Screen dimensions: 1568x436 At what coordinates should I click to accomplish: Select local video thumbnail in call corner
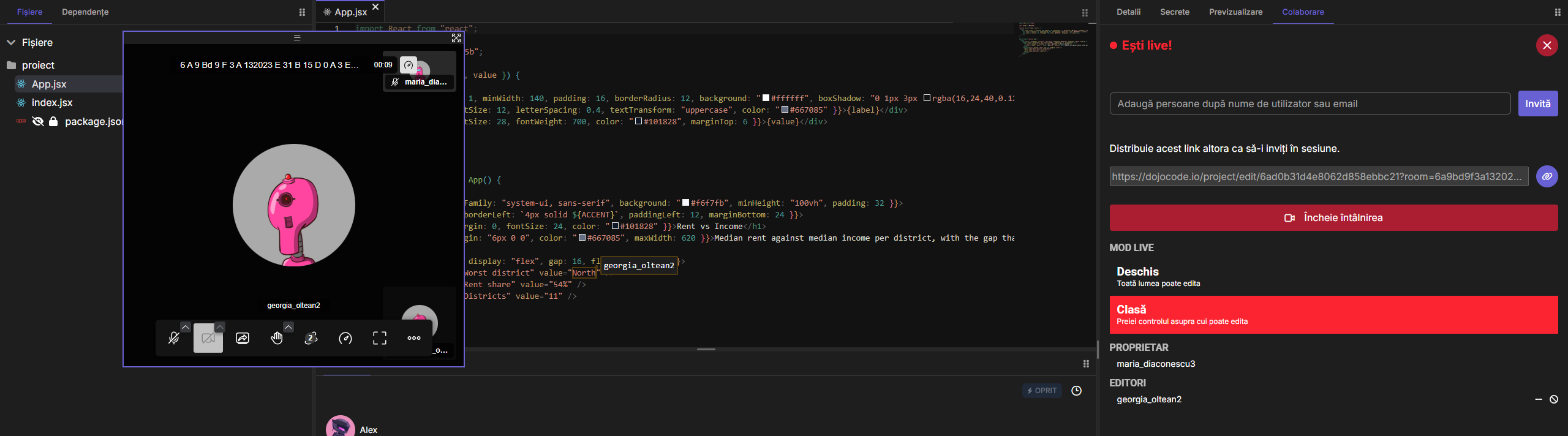point(420,322)
